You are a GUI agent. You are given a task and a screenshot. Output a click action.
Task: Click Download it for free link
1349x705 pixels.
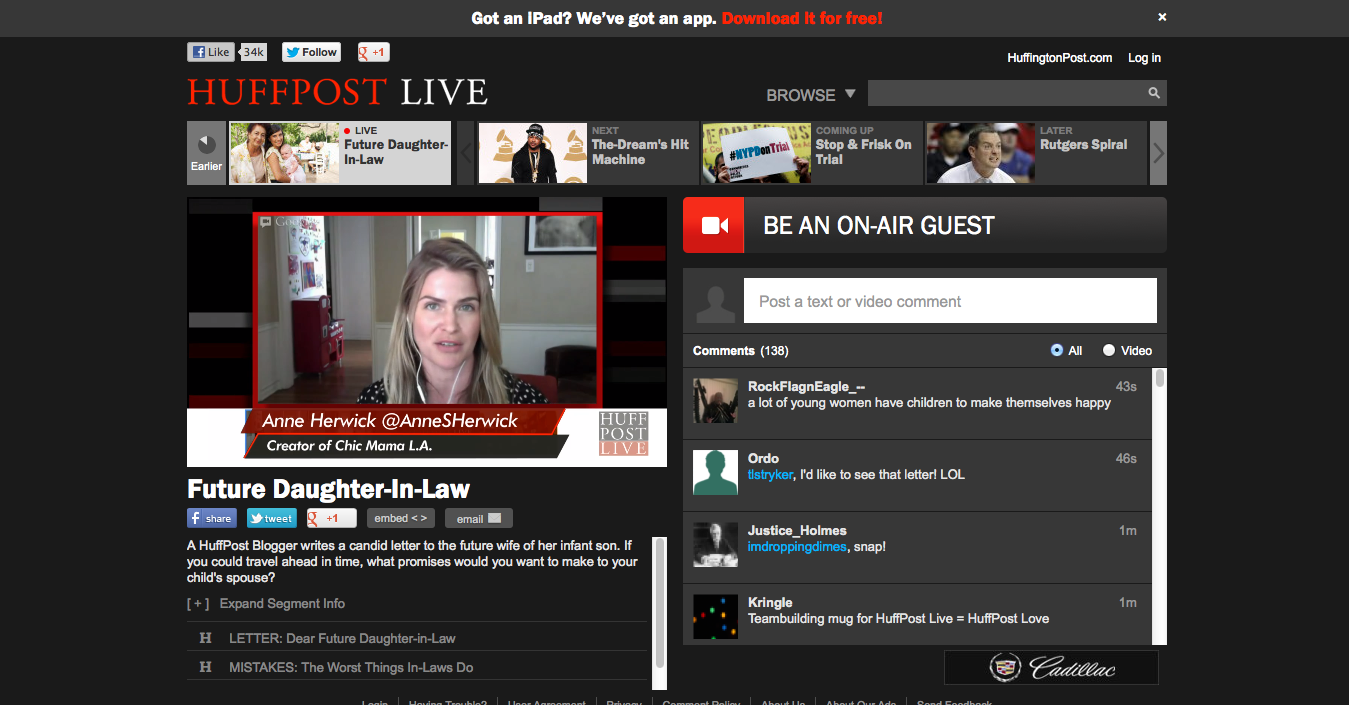click(x=802, y=18)
